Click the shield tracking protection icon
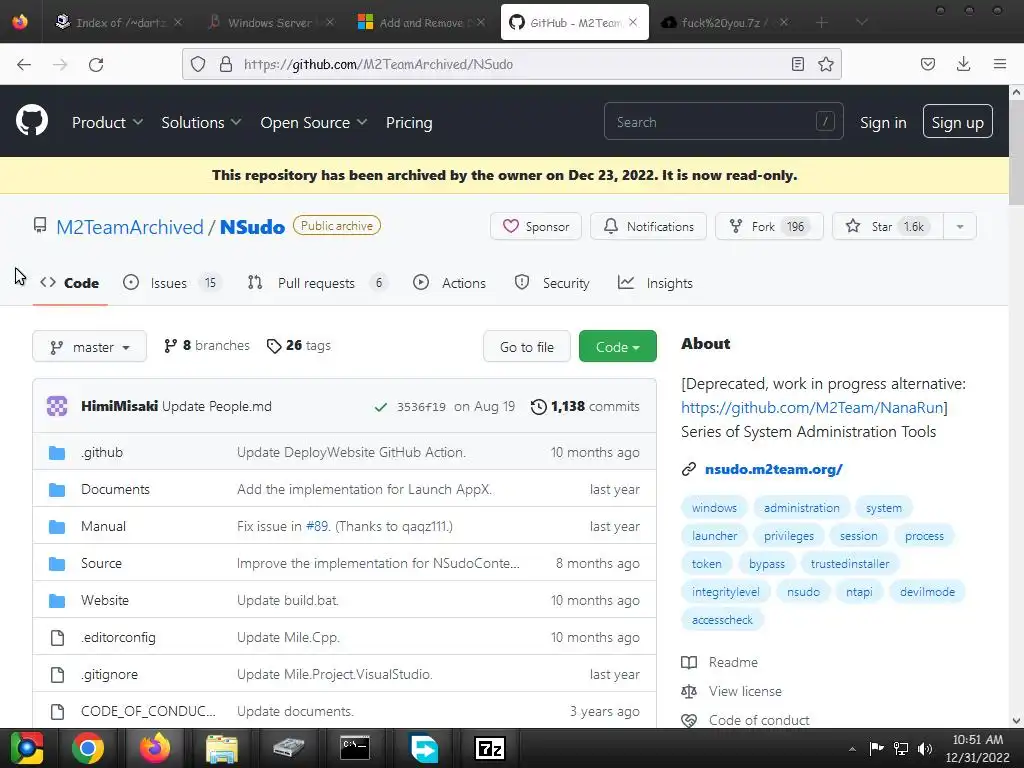The width and height of the screenshot is (1024, 768). [198, 64]
